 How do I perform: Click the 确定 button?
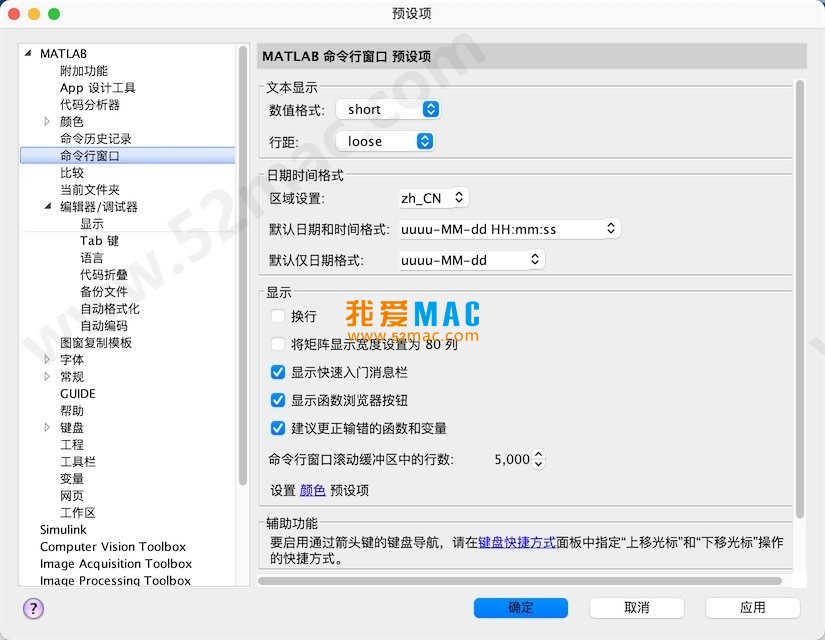(521, 608)
